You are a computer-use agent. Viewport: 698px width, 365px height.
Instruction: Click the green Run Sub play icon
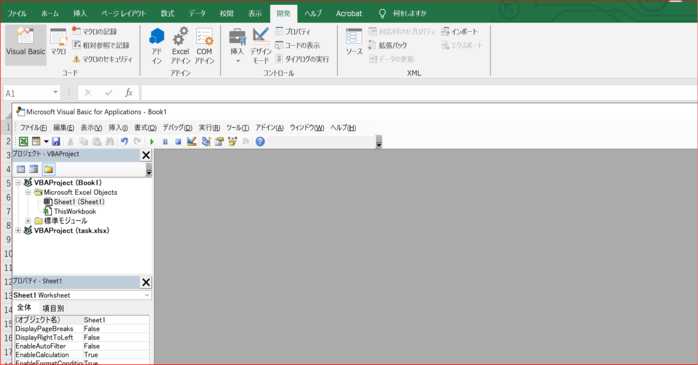pos(152,142)
